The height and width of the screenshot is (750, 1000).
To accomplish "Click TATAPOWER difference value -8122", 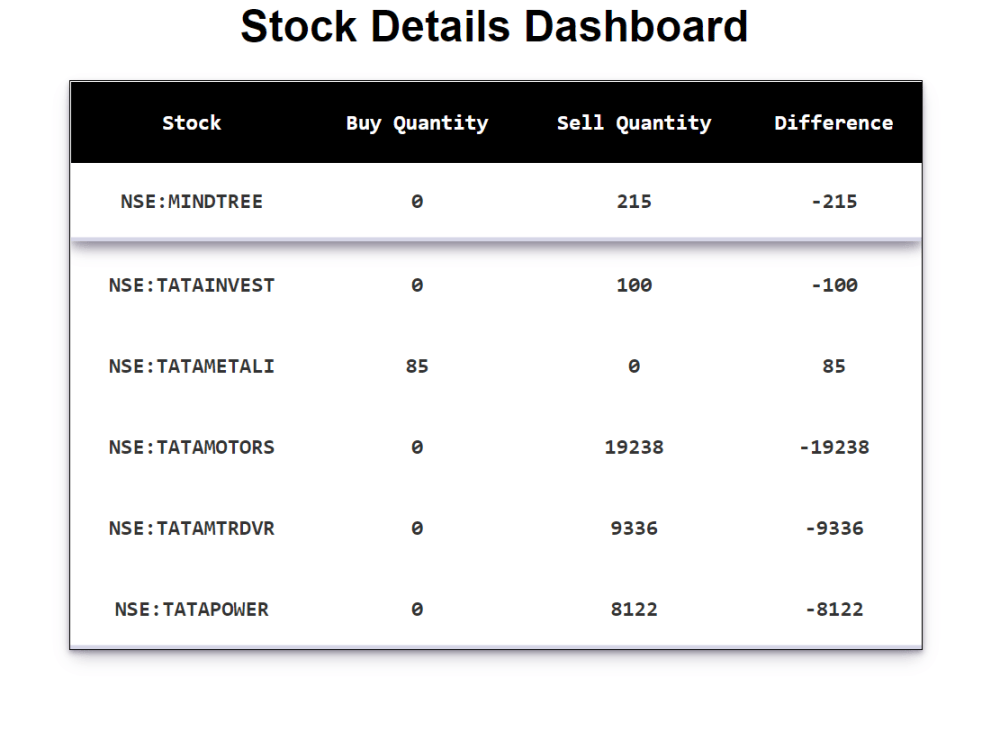I will tap(834, 609).
